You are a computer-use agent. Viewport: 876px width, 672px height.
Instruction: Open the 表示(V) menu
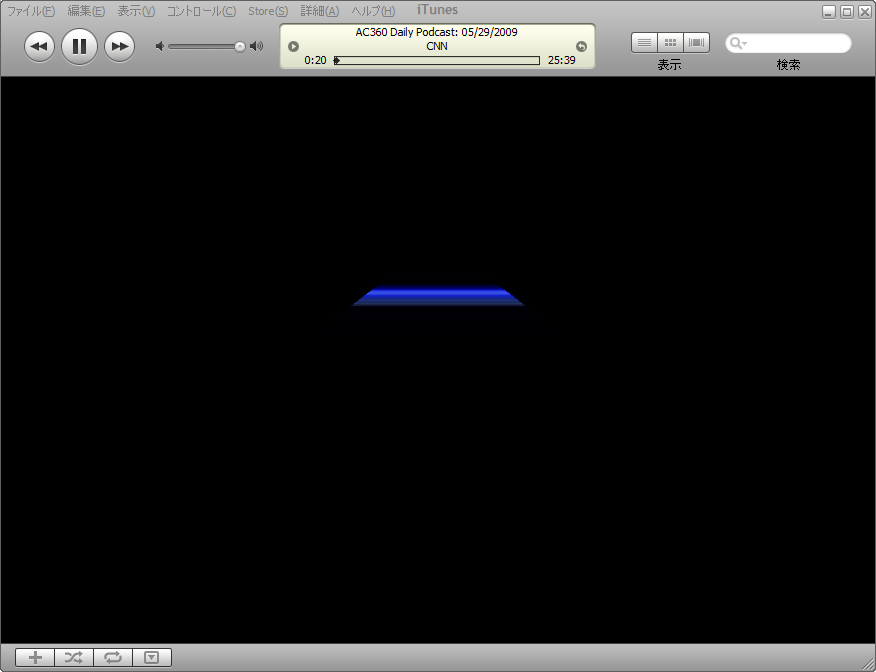136,11
